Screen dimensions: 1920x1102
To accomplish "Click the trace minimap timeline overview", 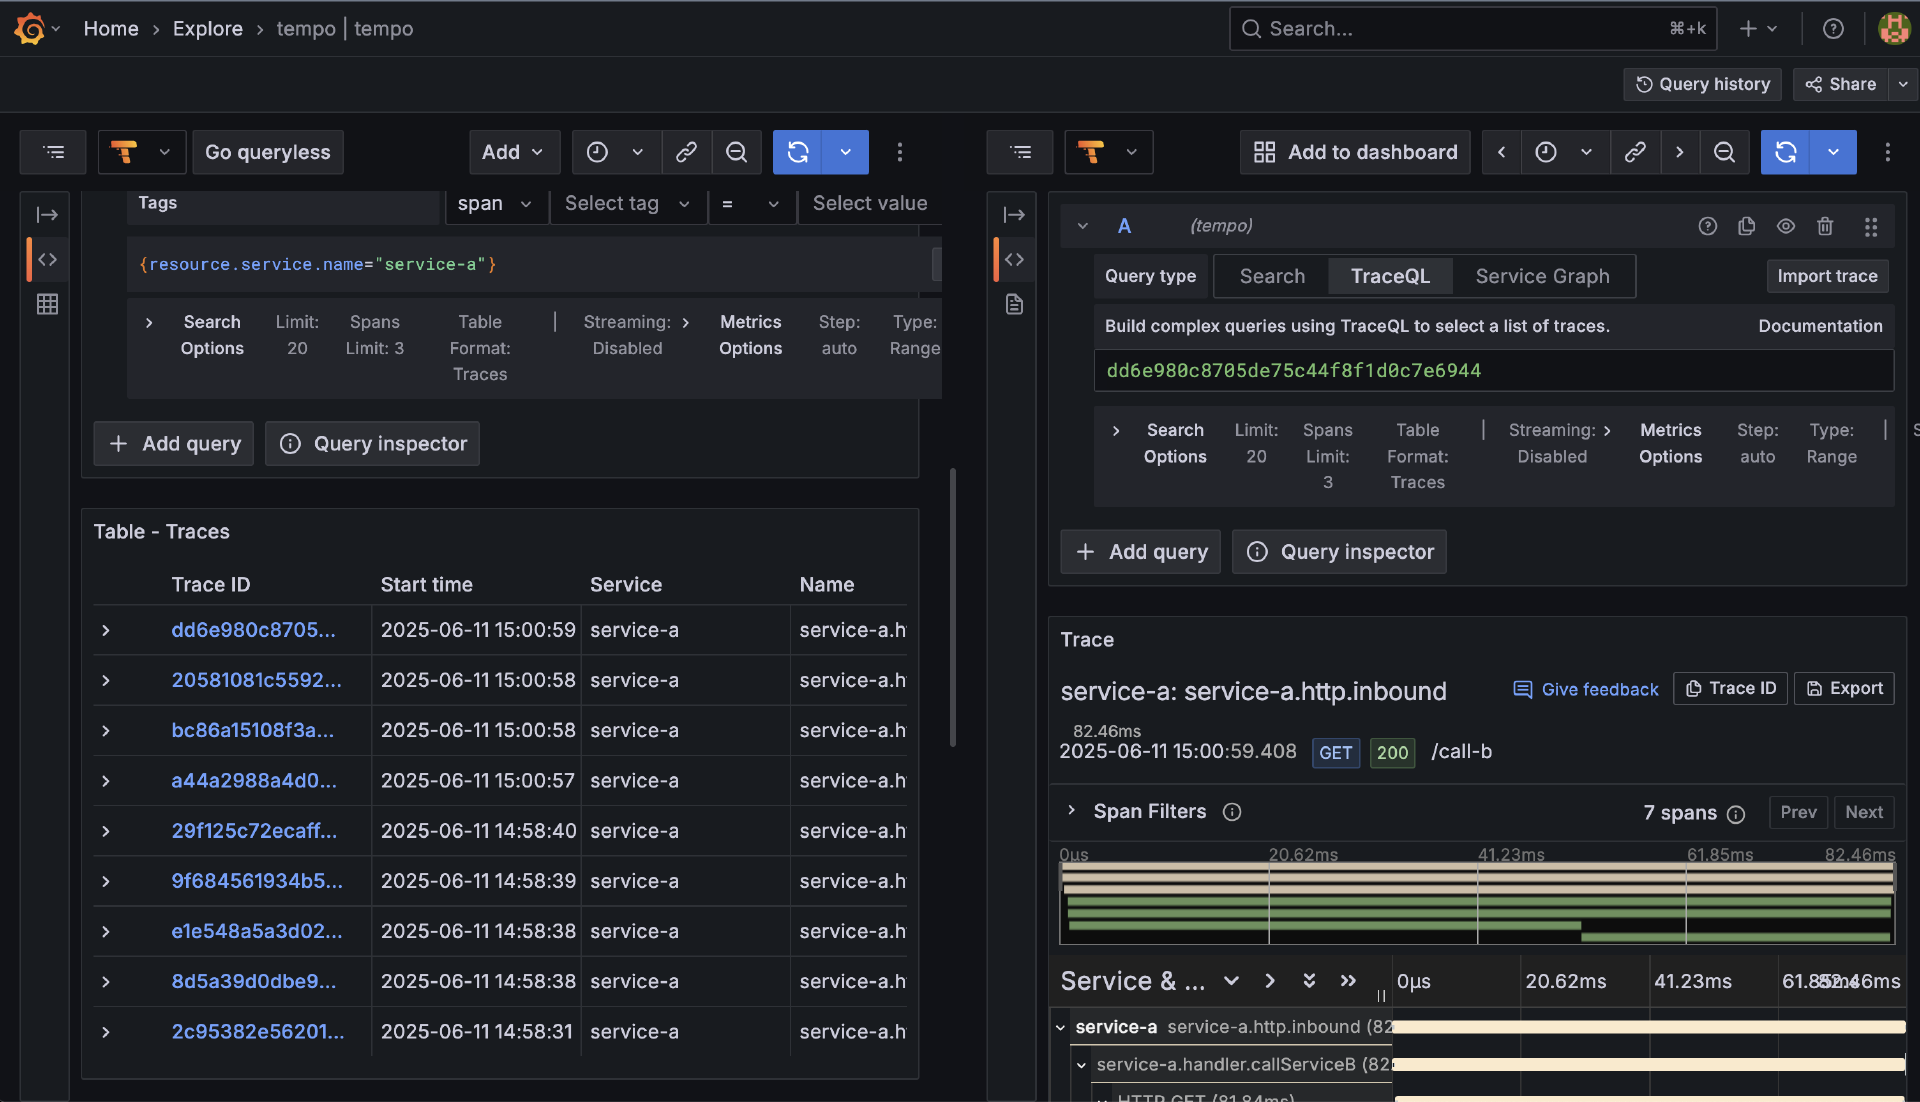I will point(1476,904).
